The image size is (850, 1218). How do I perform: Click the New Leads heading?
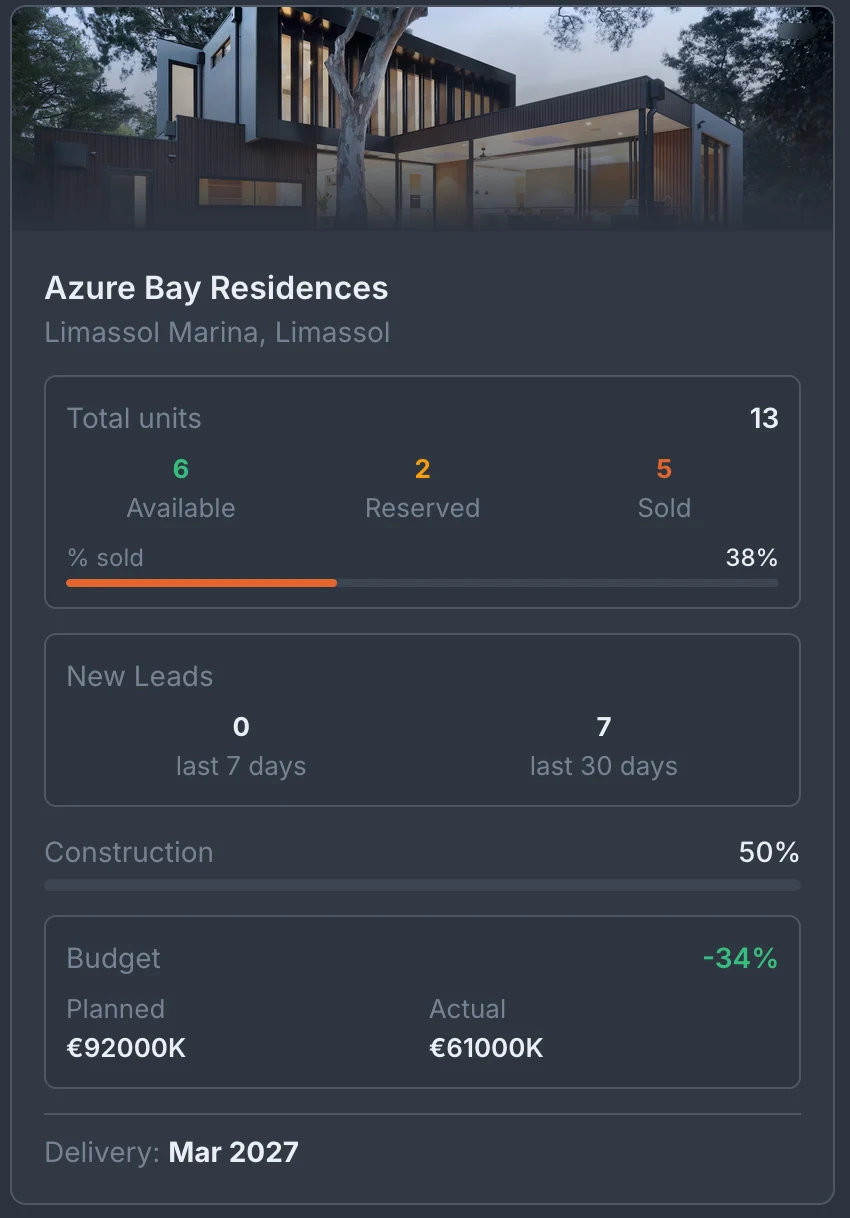click(x=140, y=676)
